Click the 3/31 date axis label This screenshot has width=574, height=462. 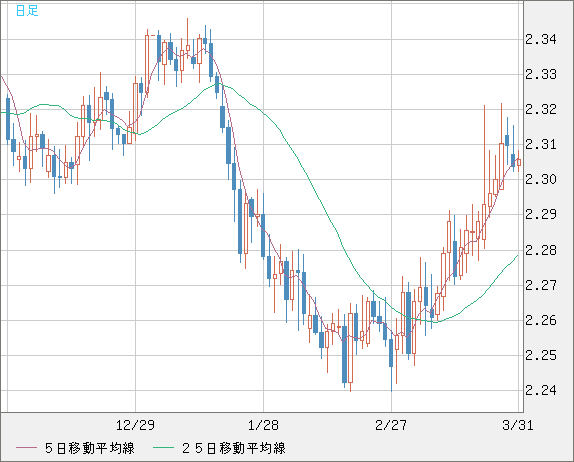click(518, 425)
